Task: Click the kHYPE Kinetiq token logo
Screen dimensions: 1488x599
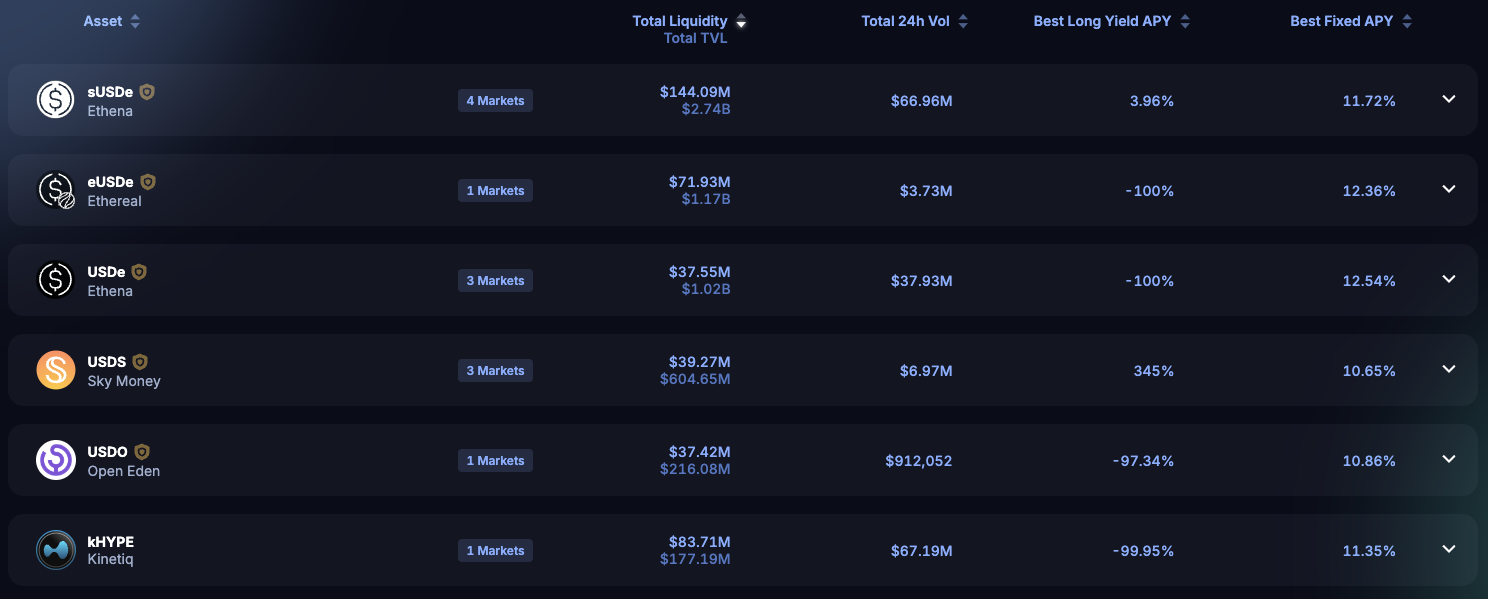Action: (x=55, y=550)
